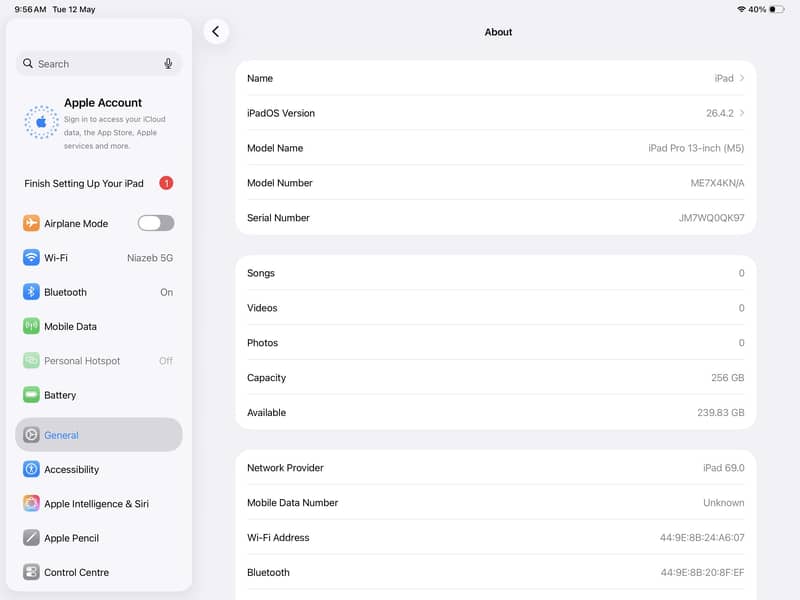Screen dimensions: 800x600
Task: Open Control Centre in sidebar
Action: tap(99, 572)
